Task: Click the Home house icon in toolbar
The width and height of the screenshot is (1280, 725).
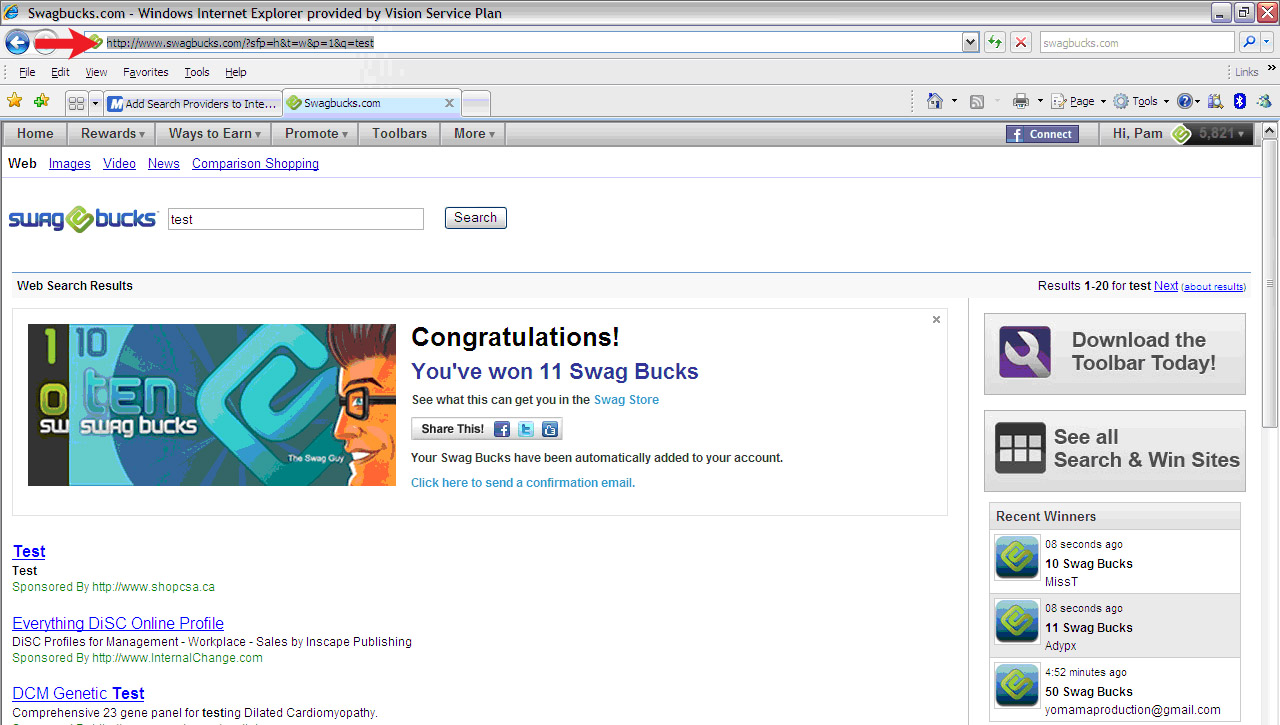Action: 935,101
